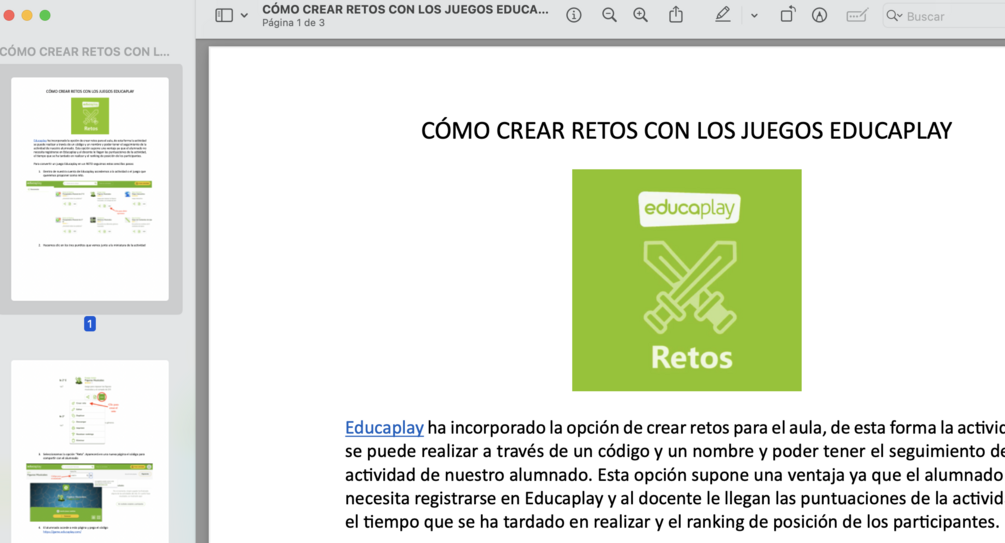Open the search options magnifier icon
The height and width of the screenshot is (543, 1005).
tap(894, 16)
